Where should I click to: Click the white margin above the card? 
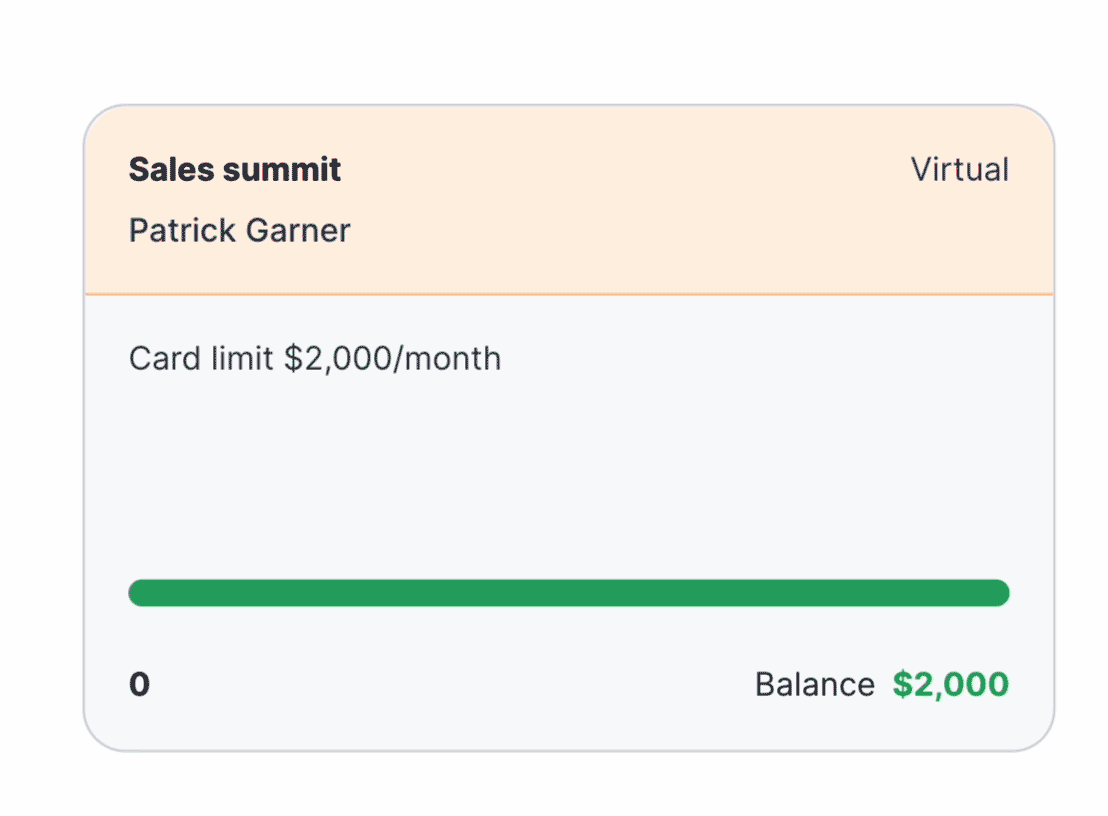pos(569,50)
